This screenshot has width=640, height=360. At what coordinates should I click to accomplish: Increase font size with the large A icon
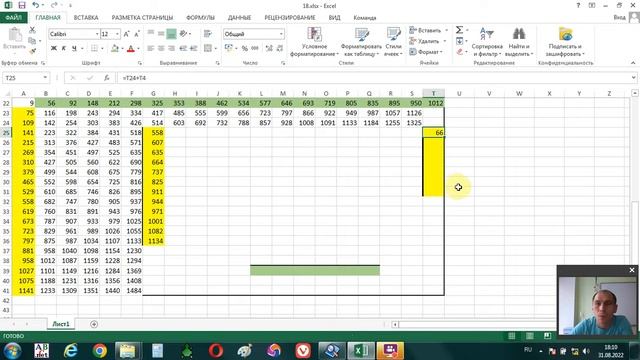point(126,34)
